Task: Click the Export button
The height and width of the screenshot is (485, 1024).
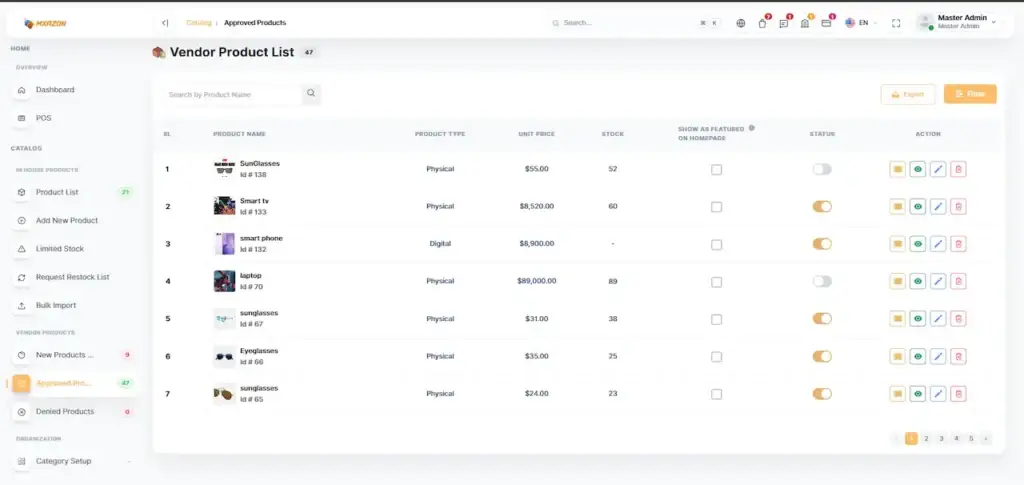Action: pos(908,94)
